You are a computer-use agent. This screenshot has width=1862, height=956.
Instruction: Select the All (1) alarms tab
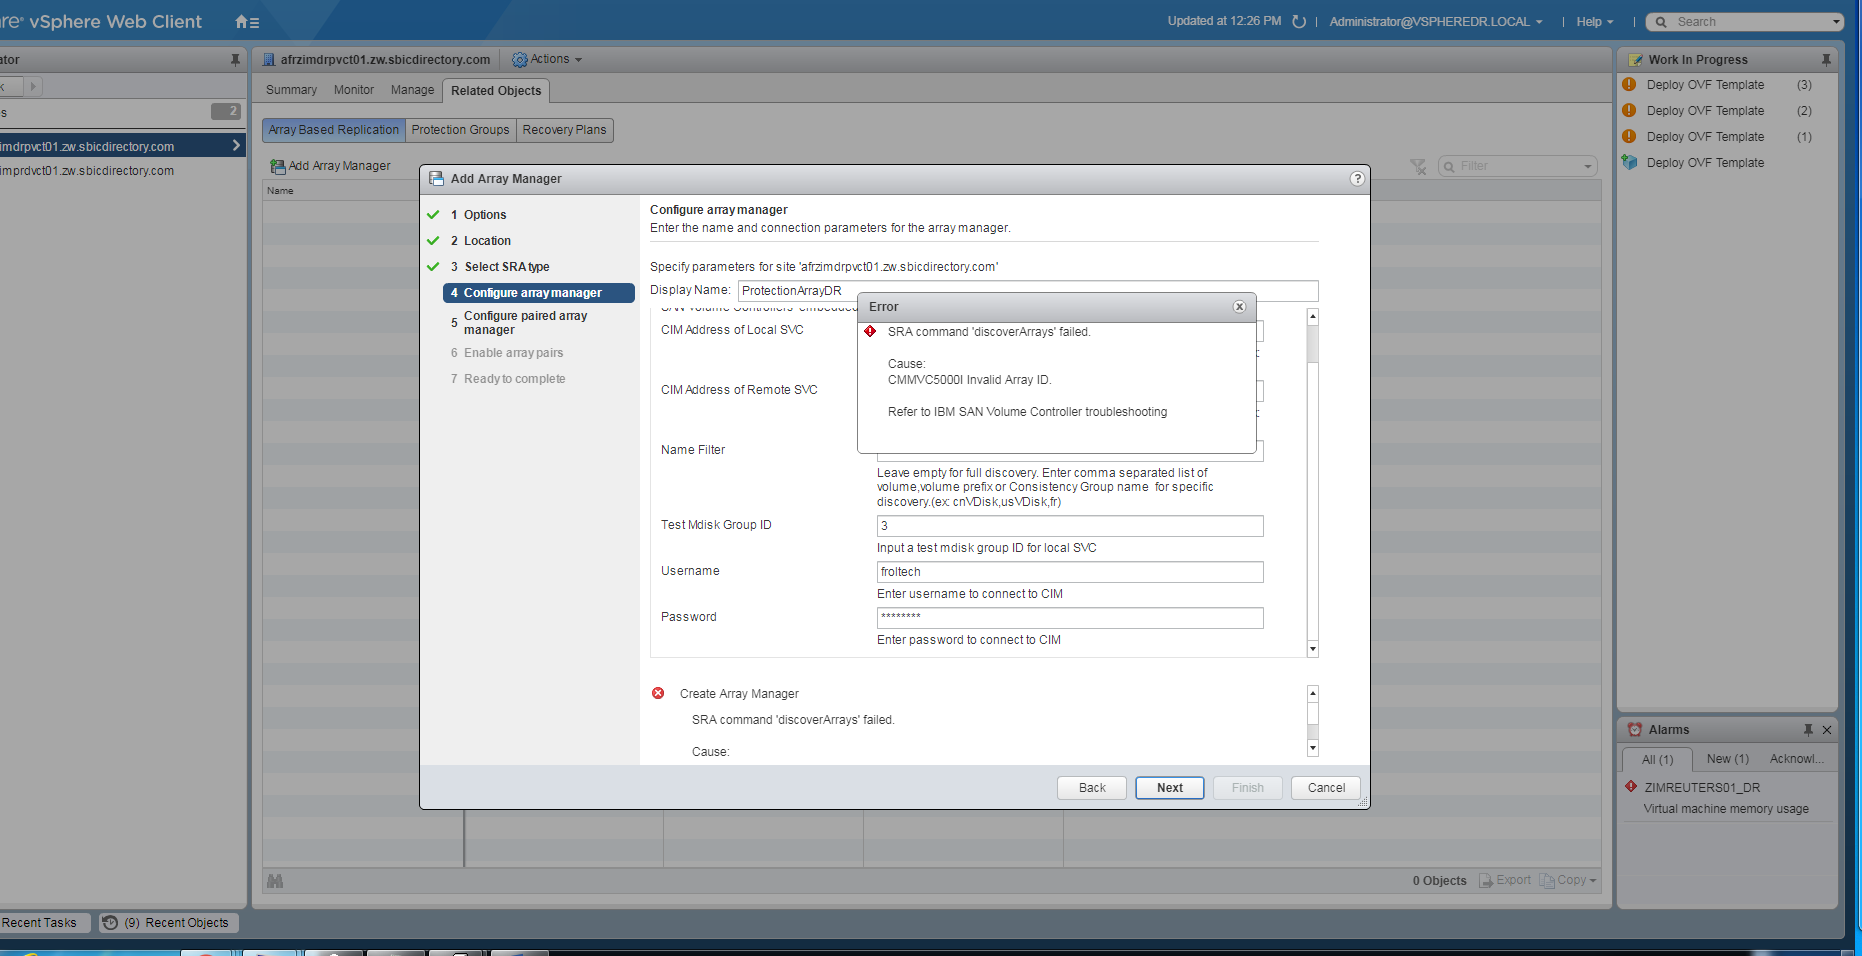[x=1657, y=760]
